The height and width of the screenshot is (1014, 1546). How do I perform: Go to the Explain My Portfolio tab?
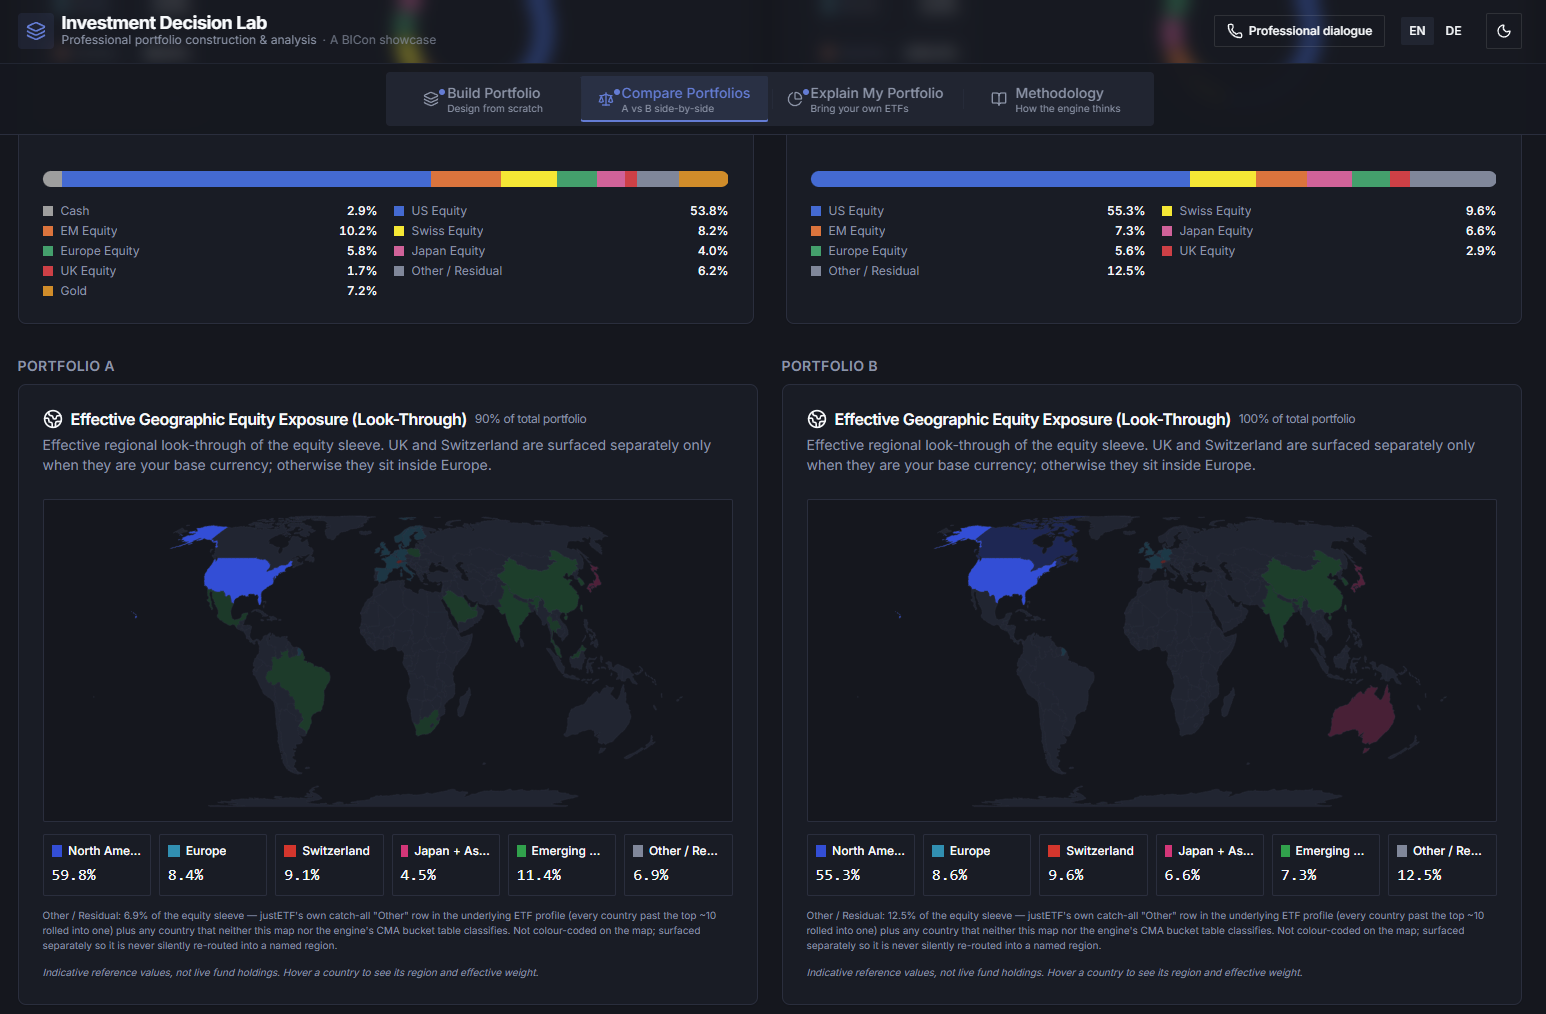click(865, 99)
